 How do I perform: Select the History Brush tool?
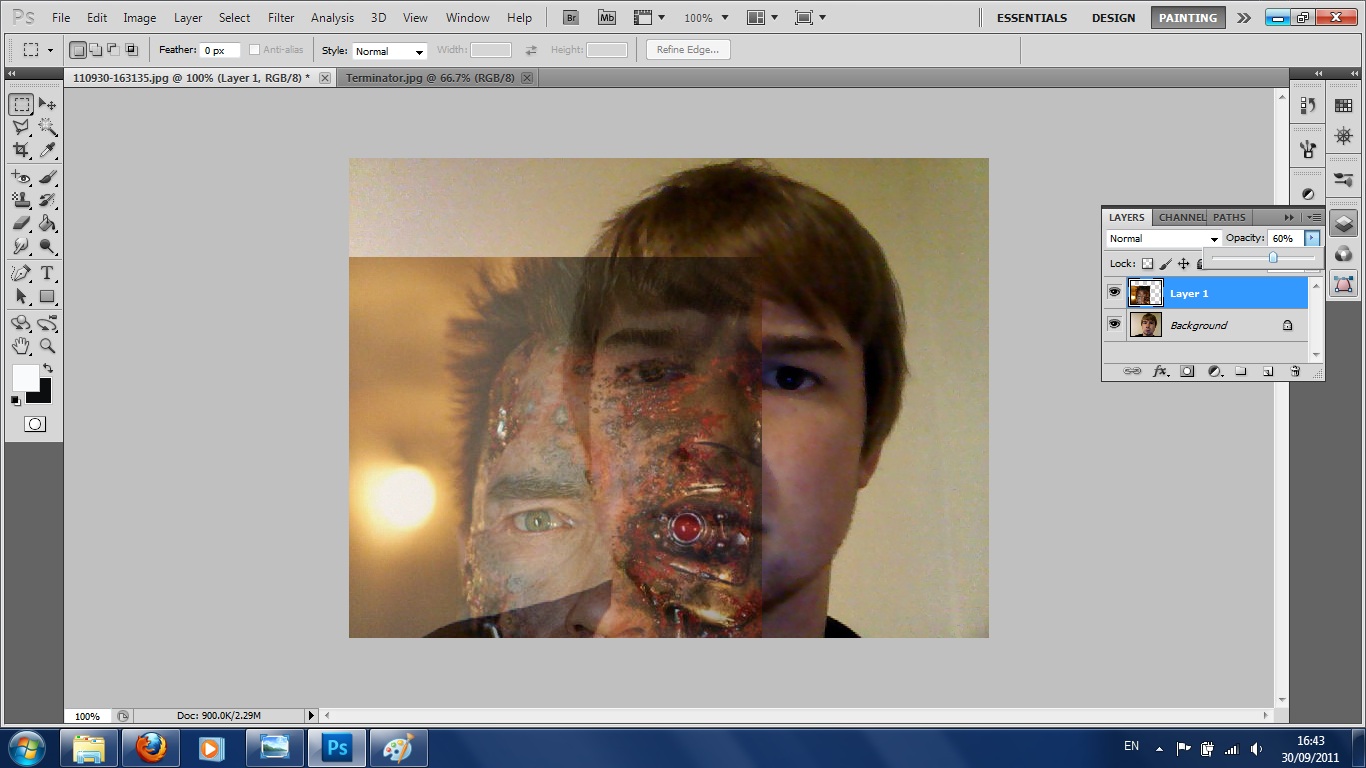[47, 201]
